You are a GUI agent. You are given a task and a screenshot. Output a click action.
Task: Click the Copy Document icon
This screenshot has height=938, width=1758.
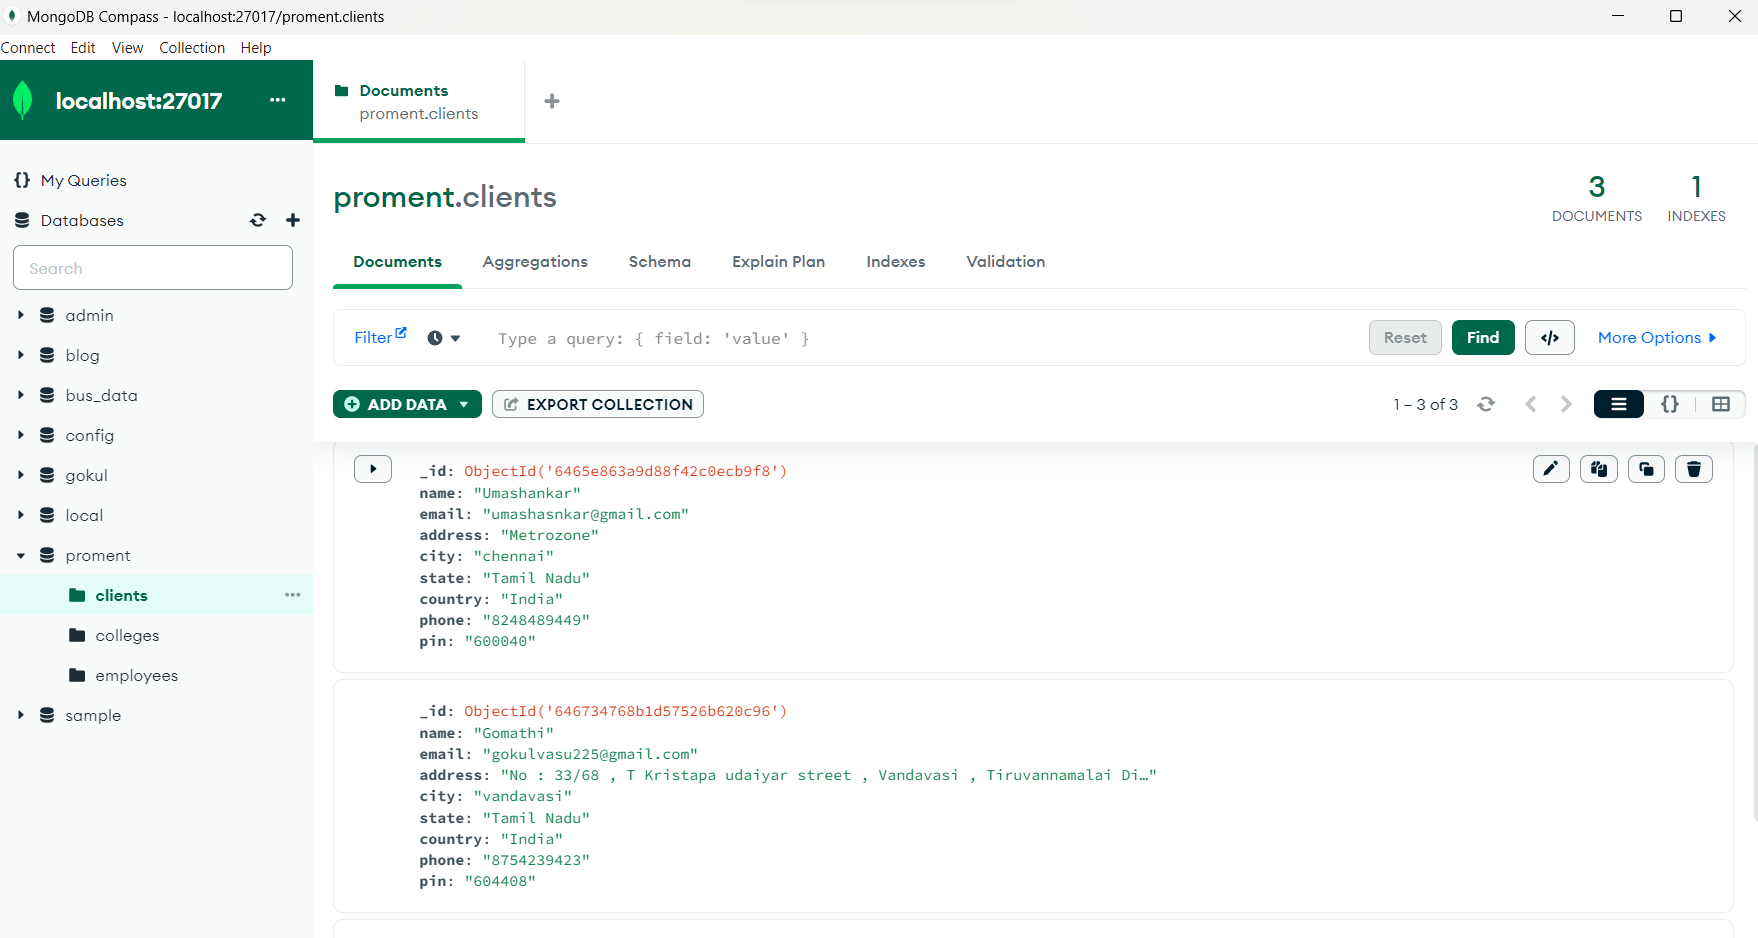(1598, 468)
